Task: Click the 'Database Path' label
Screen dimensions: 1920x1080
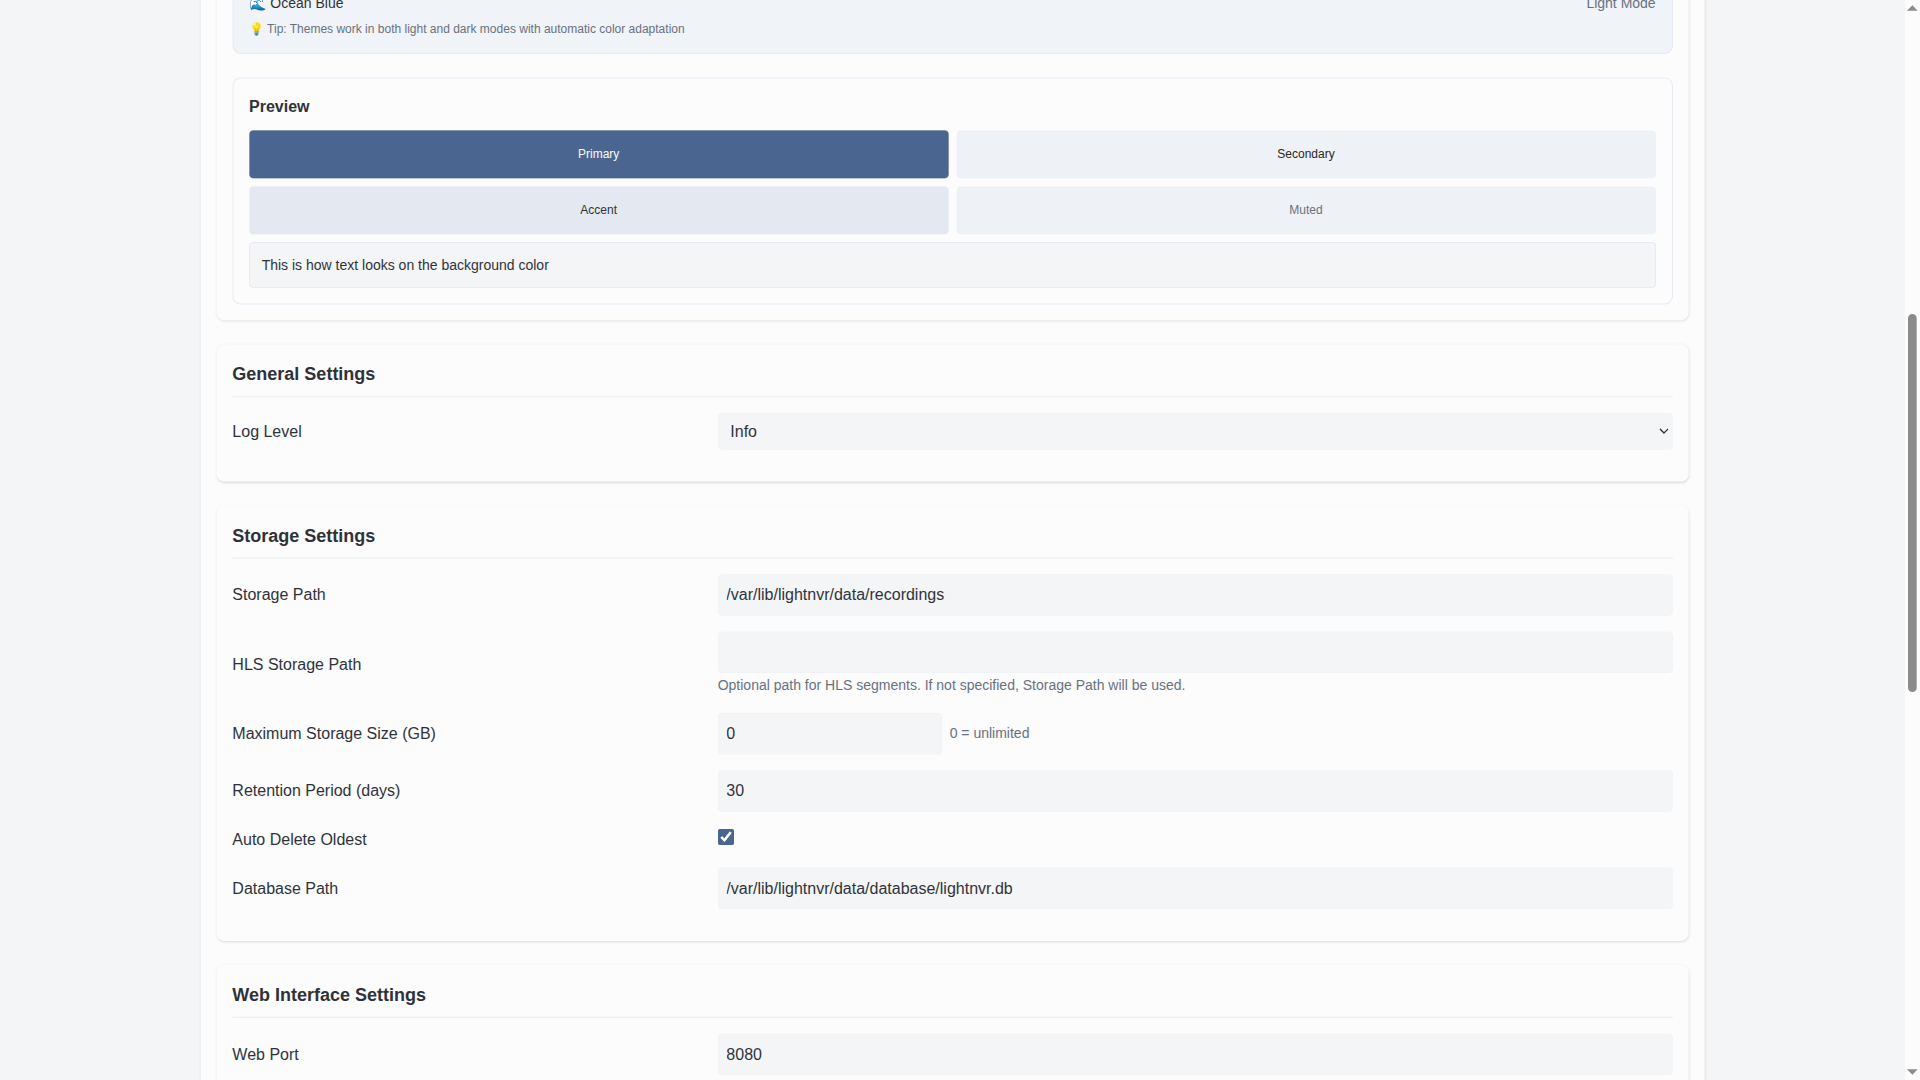Action: click(x=285, y=889)
